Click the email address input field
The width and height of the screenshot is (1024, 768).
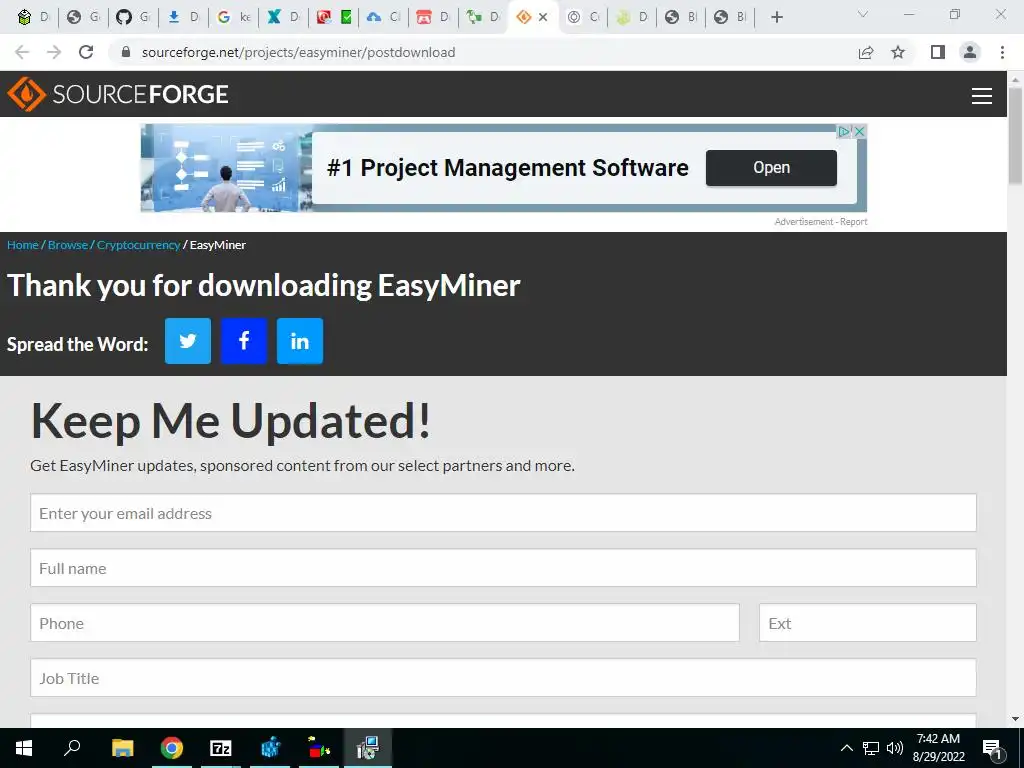click(x=504, y=513)
